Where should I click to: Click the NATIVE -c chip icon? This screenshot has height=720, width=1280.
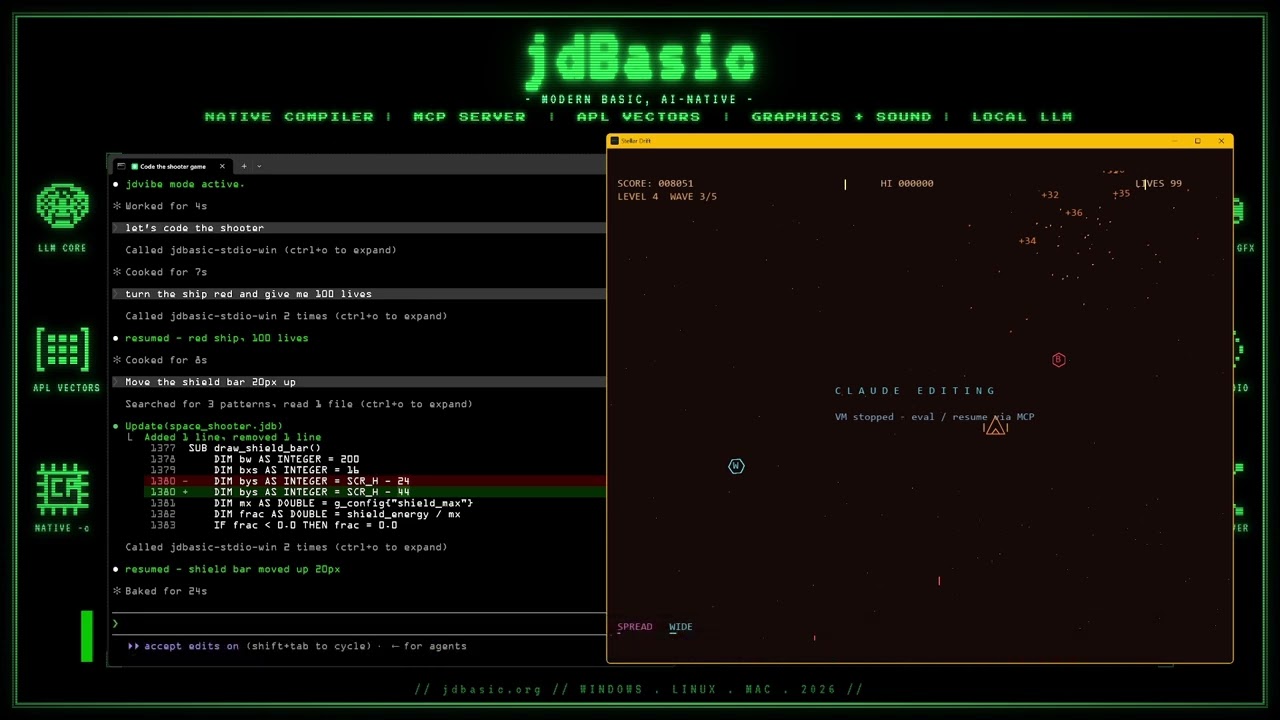point(62,489)
